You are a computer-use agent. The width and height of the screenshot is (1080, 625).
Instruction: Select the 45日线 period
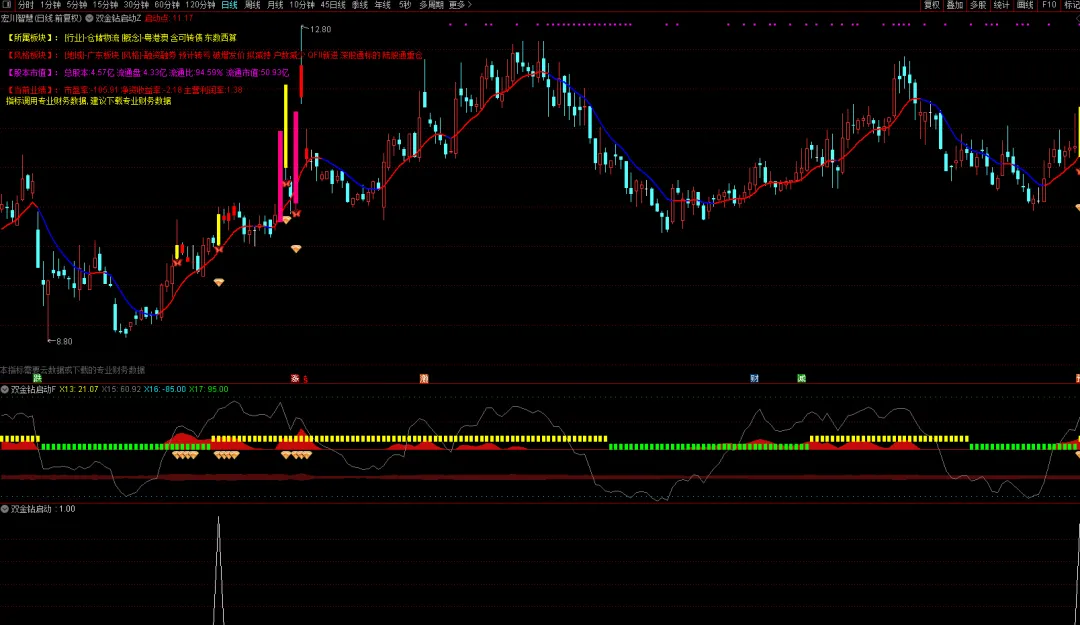(333, 5)
